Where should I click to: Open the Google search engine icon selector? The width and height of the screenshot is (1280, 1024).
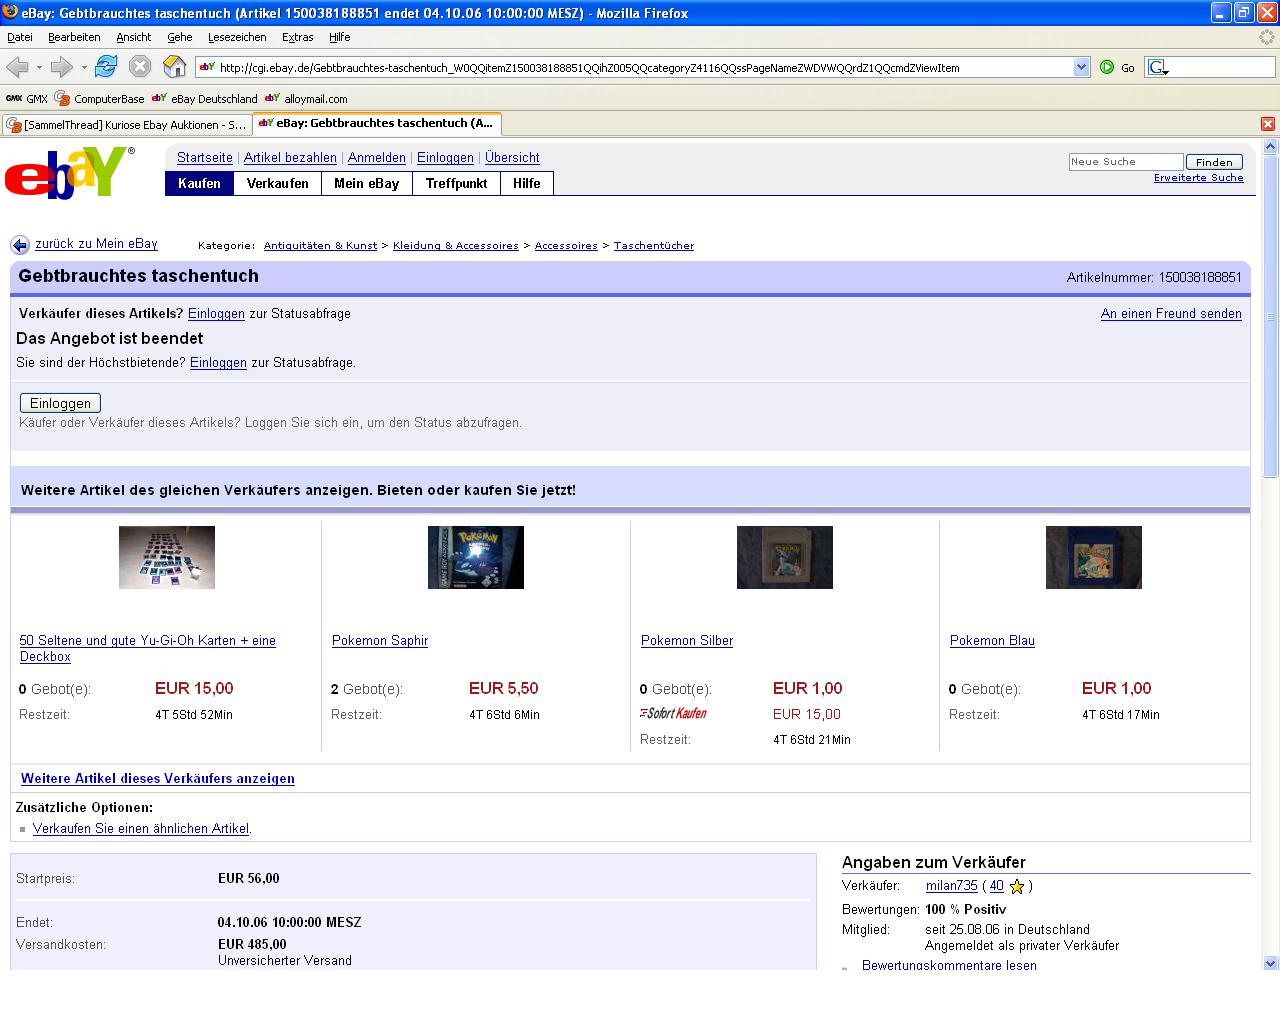1158,67
